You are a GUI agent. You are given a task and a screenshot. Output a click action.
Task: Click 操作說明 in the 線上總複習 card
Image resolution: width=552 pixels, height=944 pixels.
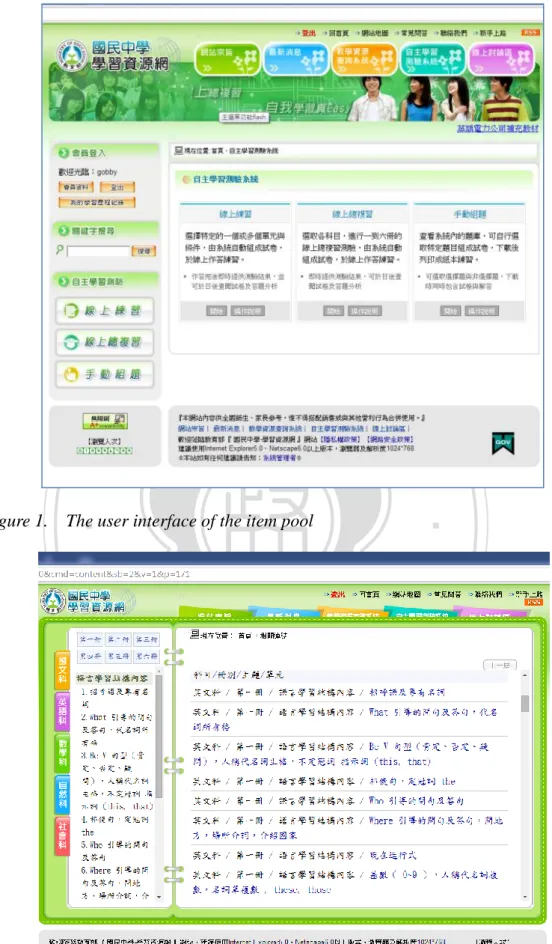(x=365, y=311)
